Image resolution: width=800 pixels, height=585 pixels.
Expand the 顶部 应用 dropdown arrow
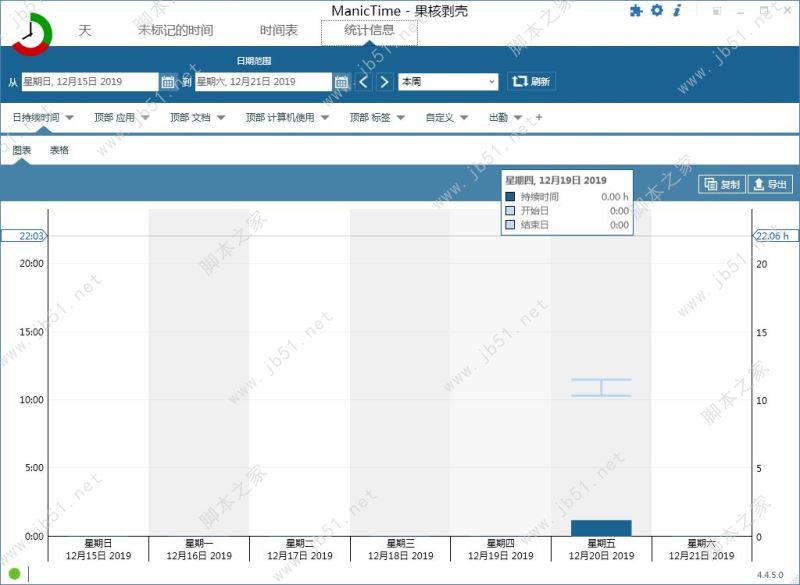click(x=145, y=118)
